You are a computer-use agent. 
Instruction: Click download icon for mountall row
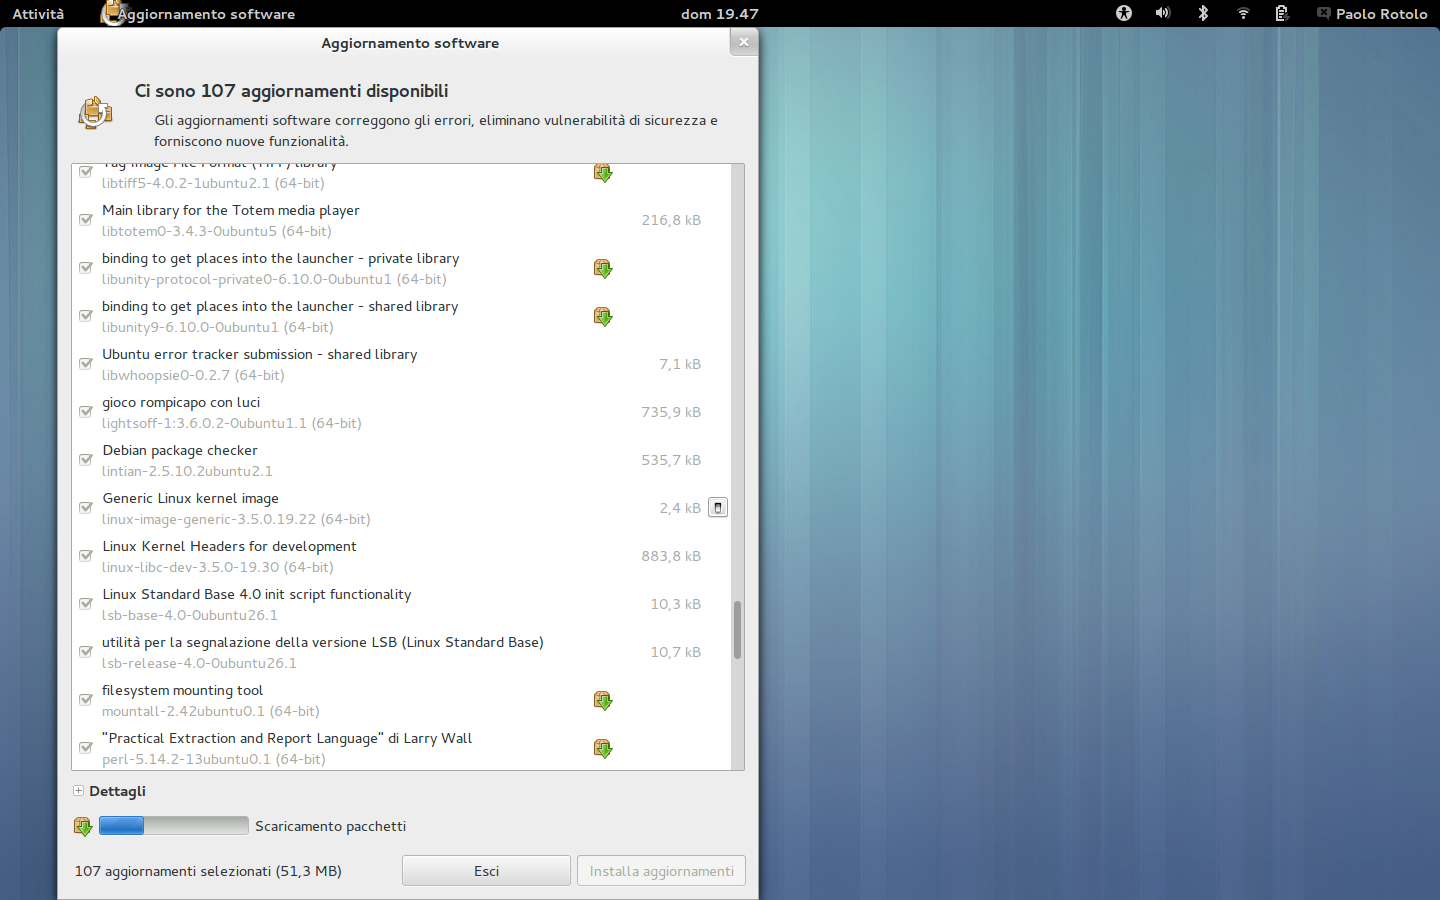603,700
